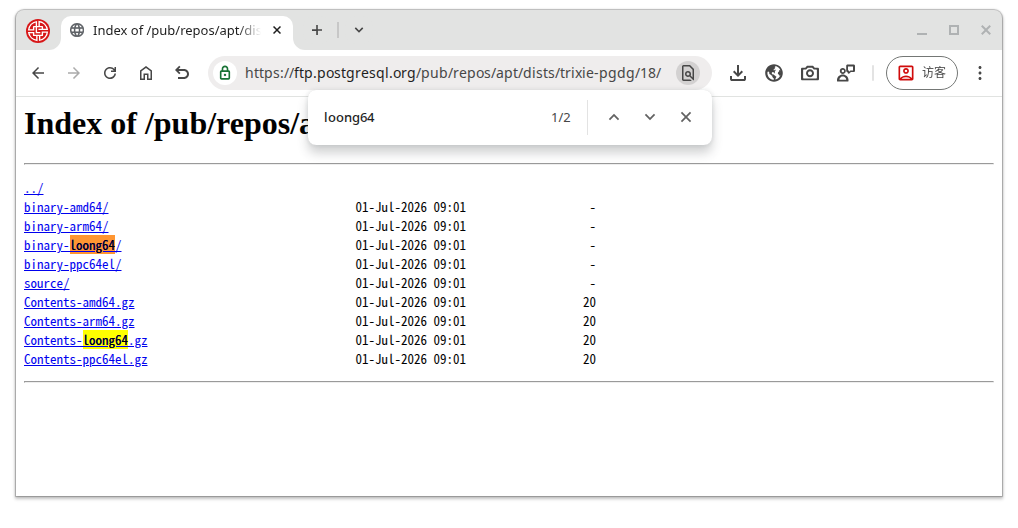Click the size '20' in Contents-ppc64el.gz row
The width and height of the screenshot is (1018, 528).
590,360
